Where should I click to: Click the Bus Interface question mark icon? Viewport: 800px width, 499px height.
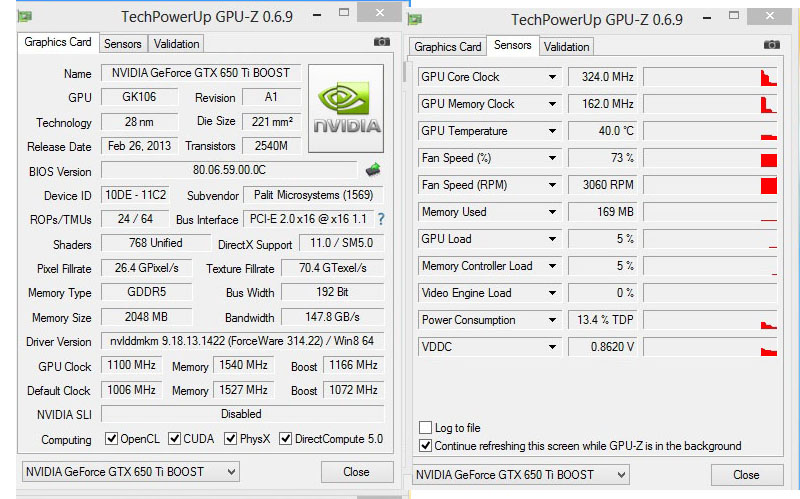click(x=381, y=219)
